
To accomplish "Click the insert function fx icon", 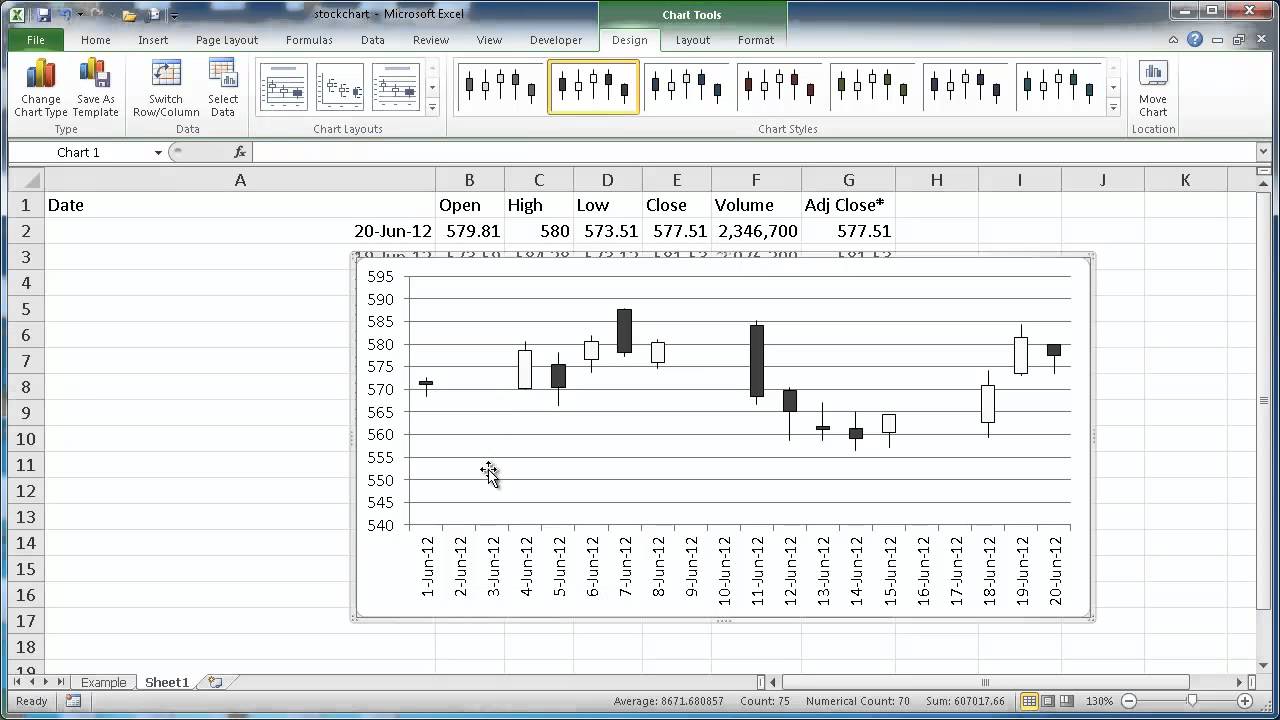I will 240,152.
